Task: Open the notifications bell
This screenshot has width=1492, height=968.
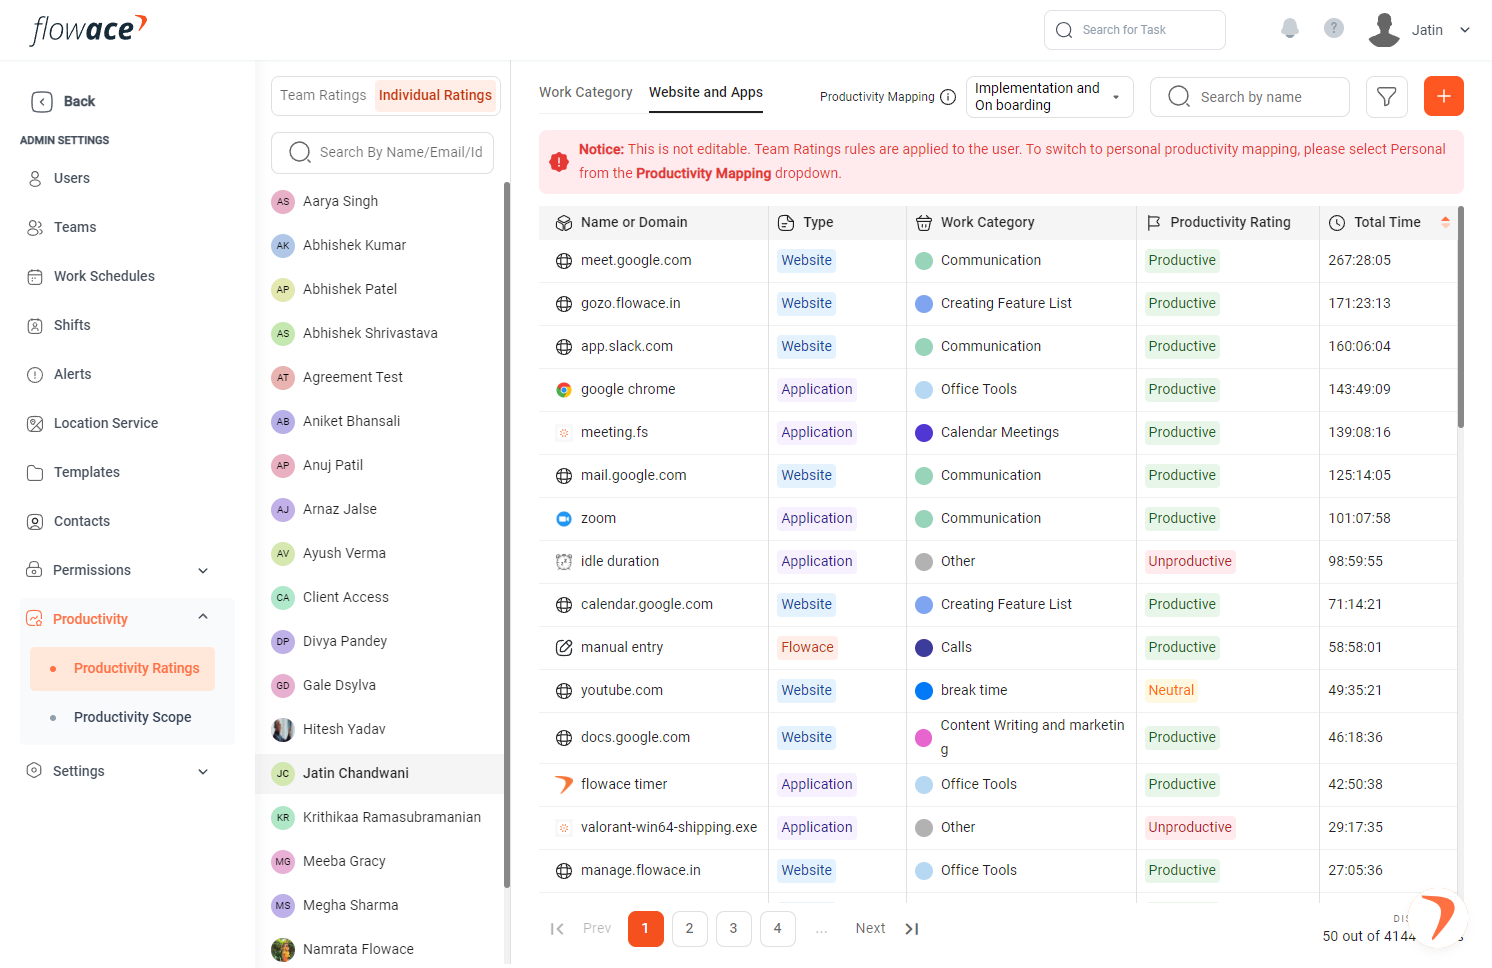Action: coord(1290,29)
